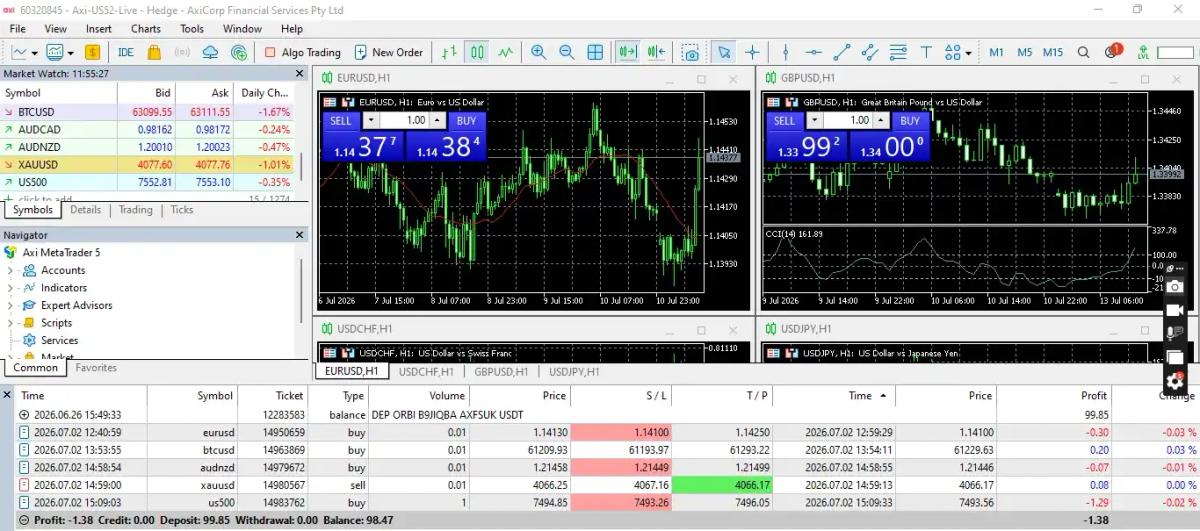
Task: Switch chart to candlesticks icon
Action: coord(478,52)
